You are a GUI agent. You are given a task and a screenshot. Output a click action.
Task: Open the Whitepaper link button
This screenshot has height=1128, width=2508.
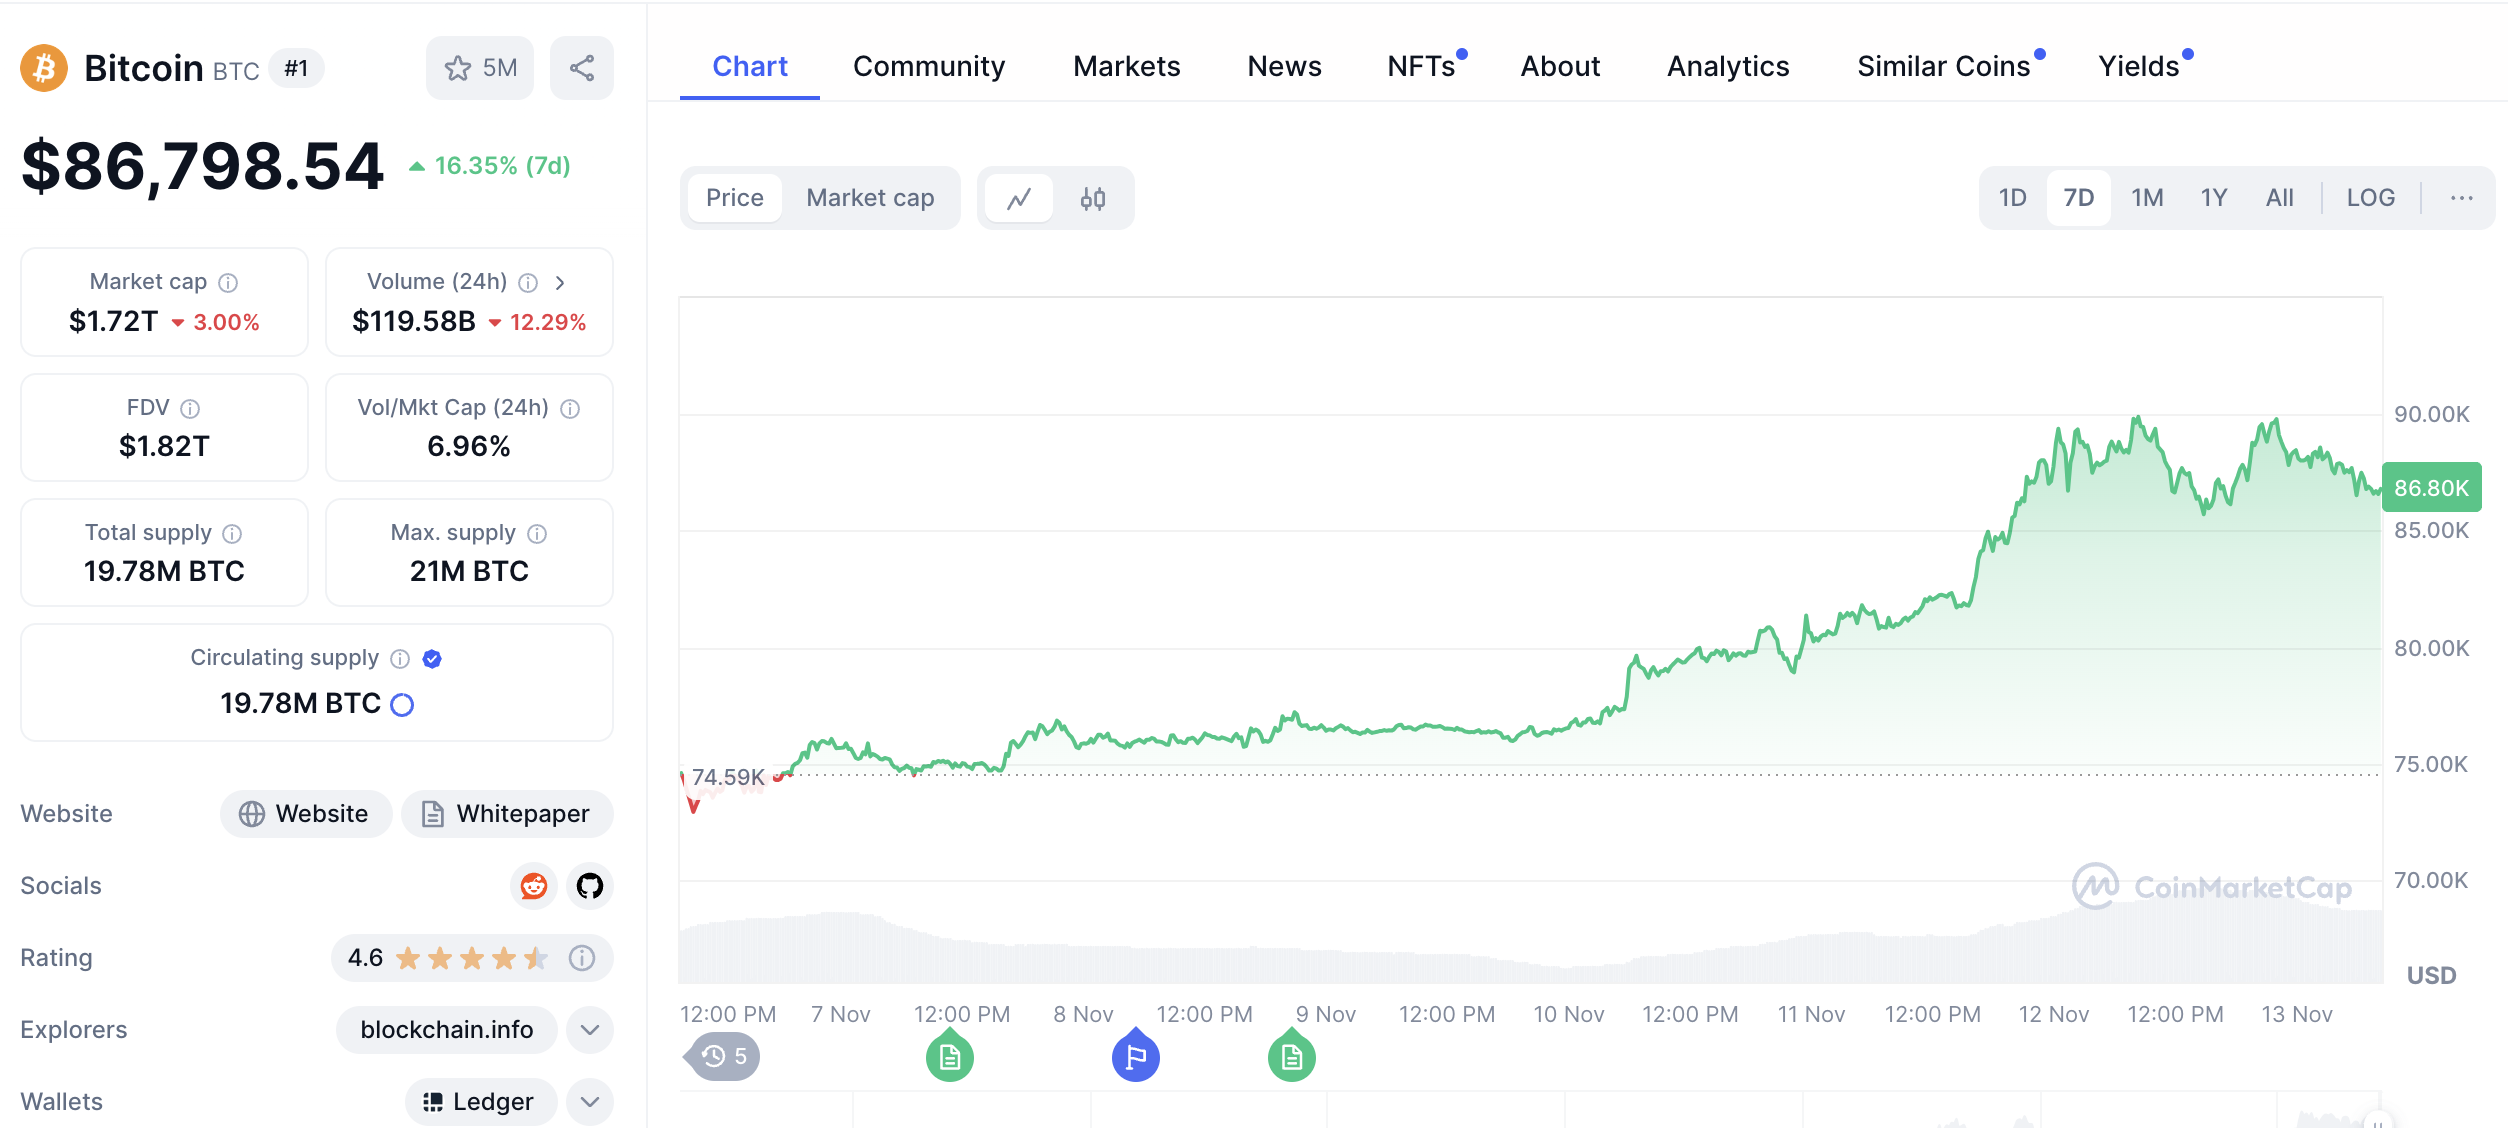tap(507, 814)
